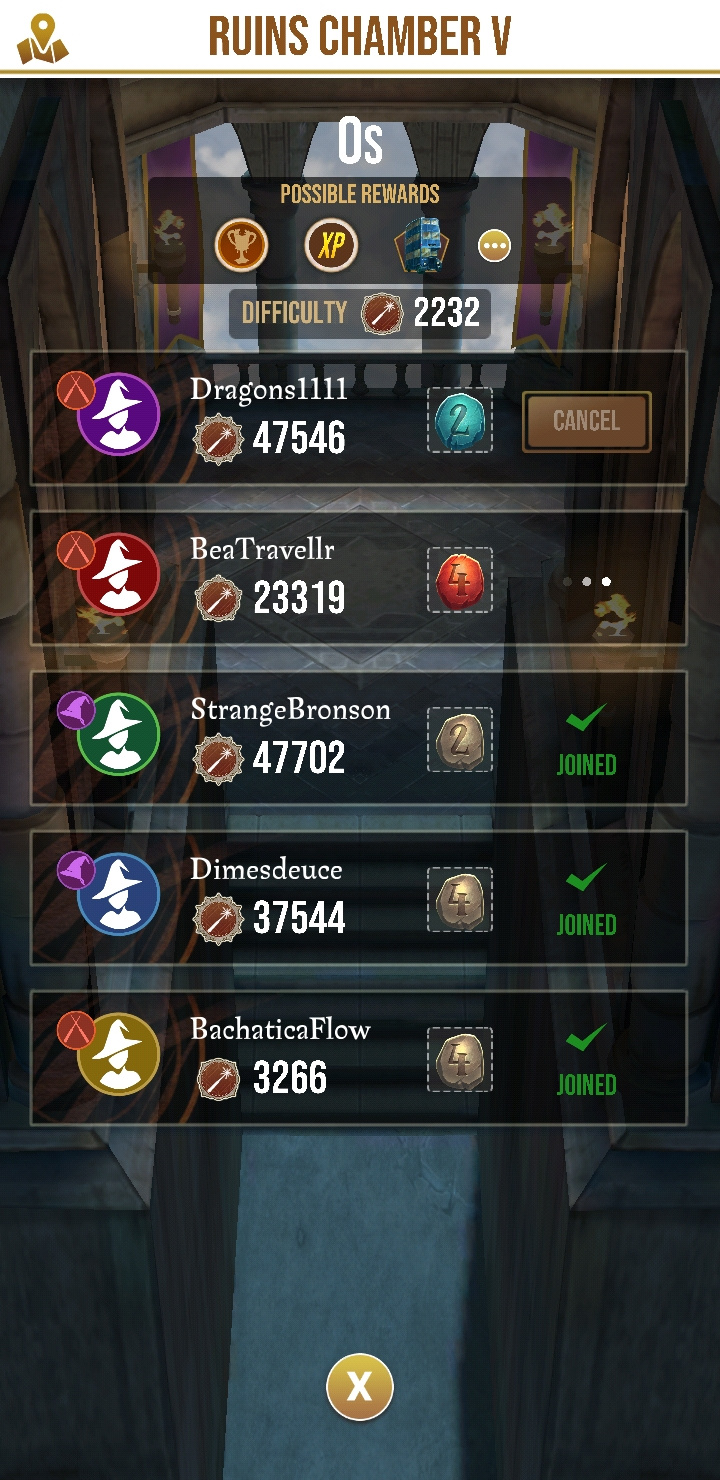
Task: Open BachaticaFlow's yellow wizard avatar
Action: (118, 1054)
